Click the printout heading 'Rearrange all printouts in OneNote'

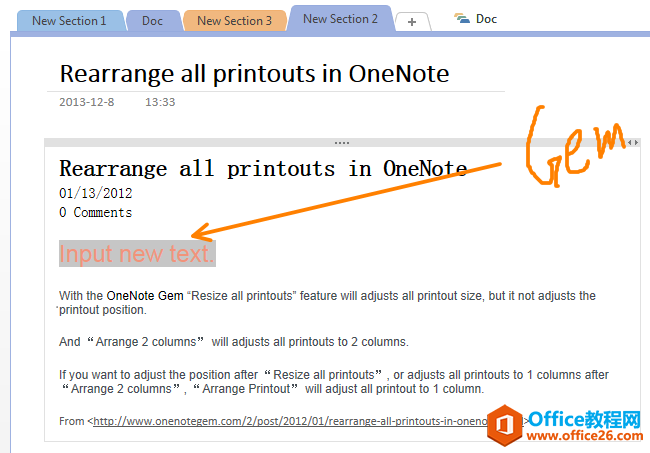coord(263,169)
